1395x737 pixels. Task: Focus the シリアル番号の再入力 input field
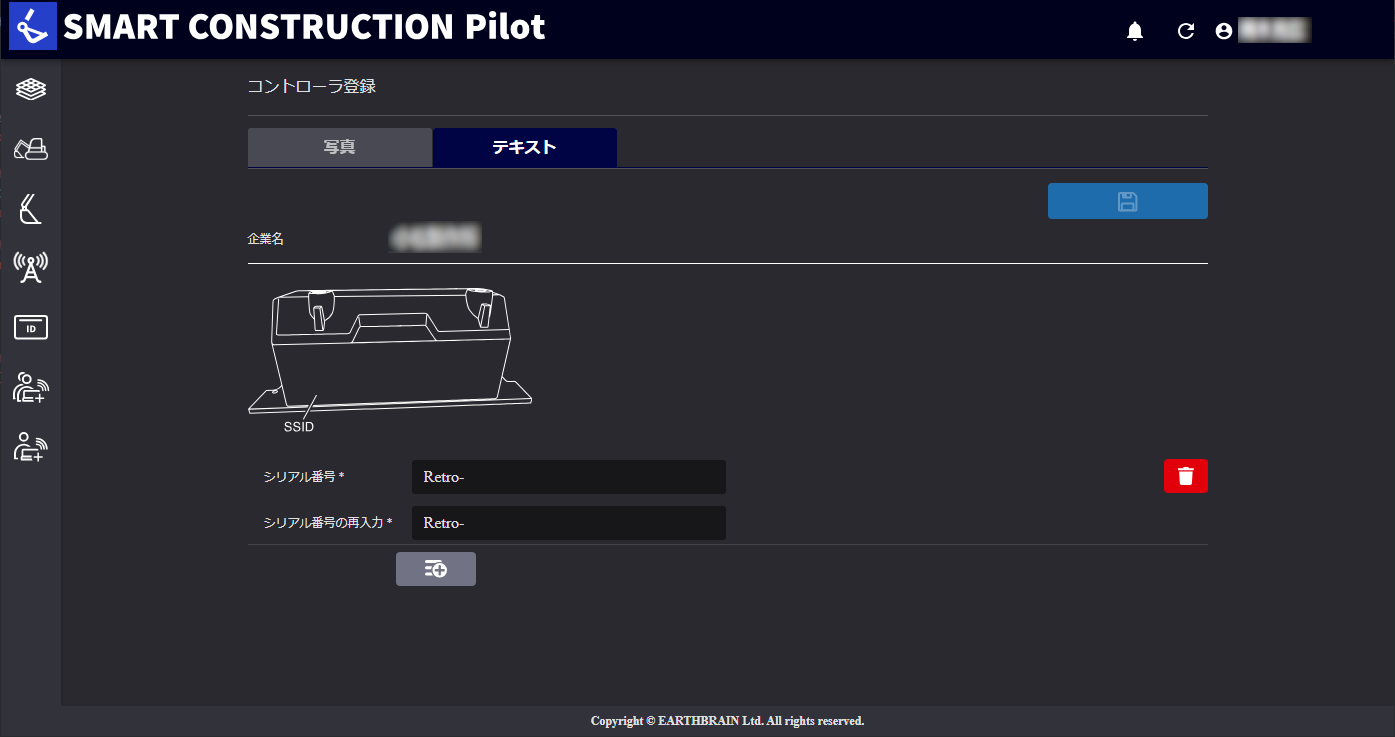point(569,523)
